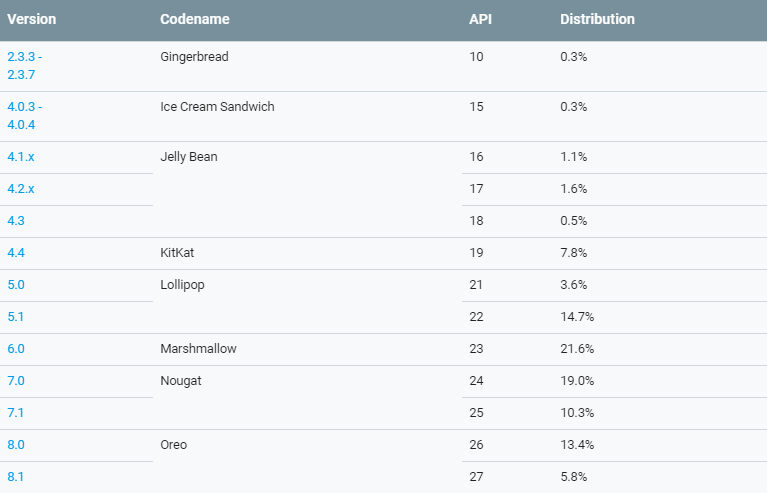This screenshot has width=767, height=494.
Task: Open the 7.0 version link
Action: pyautogui.click(x=16, y=381)
